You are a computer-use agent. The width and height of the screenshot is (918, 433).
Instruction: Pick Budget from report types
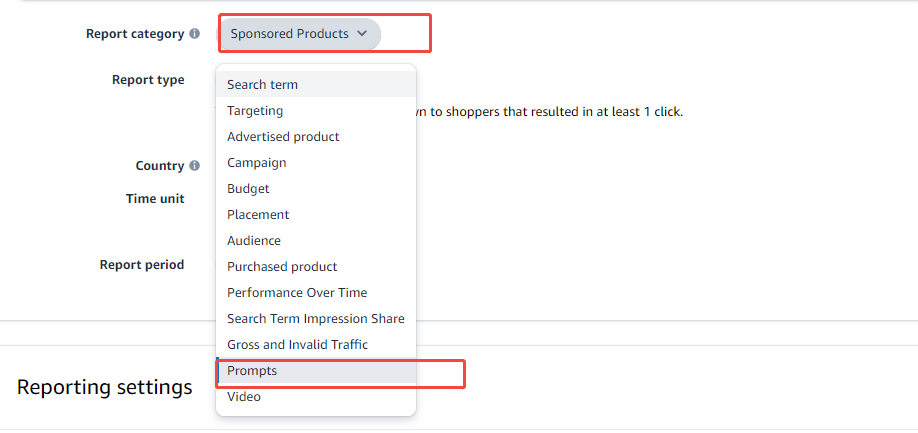click(x=248, y=189)
